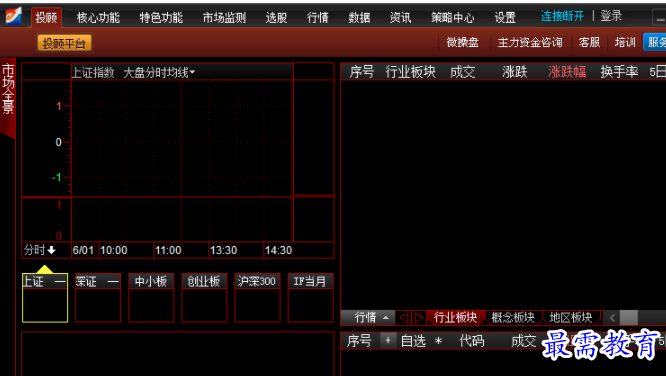Sort by 代码 column header

(x=471, y=341)
